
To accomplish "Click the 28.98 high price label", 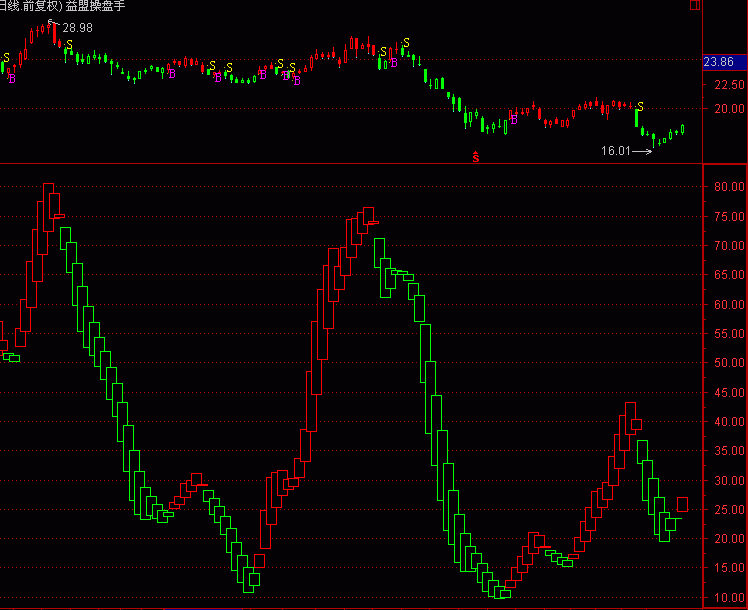I will pos(77,28).
